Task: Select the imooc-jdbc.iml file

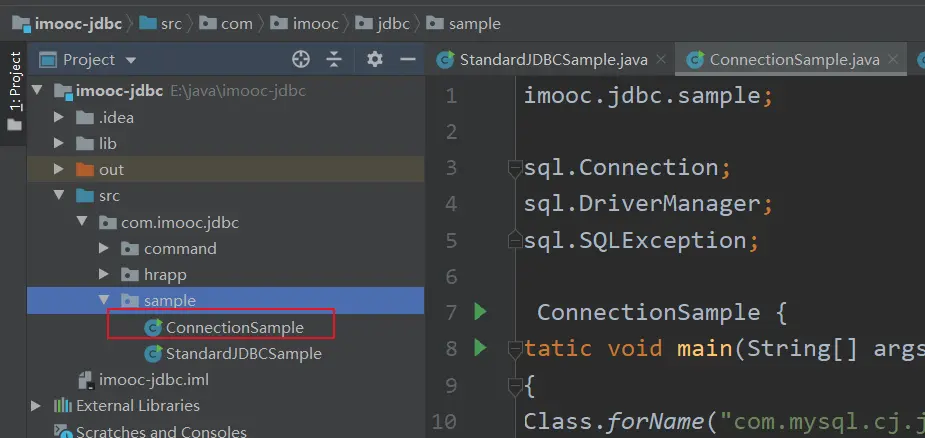Action: [154, 380]
